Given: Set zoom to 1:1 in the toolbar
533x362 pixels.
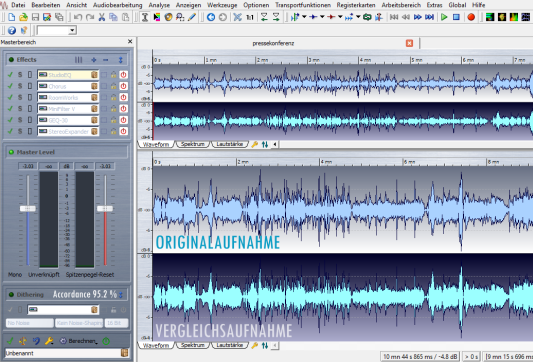Looking at the screenshot, I should (x=250, y=17).
